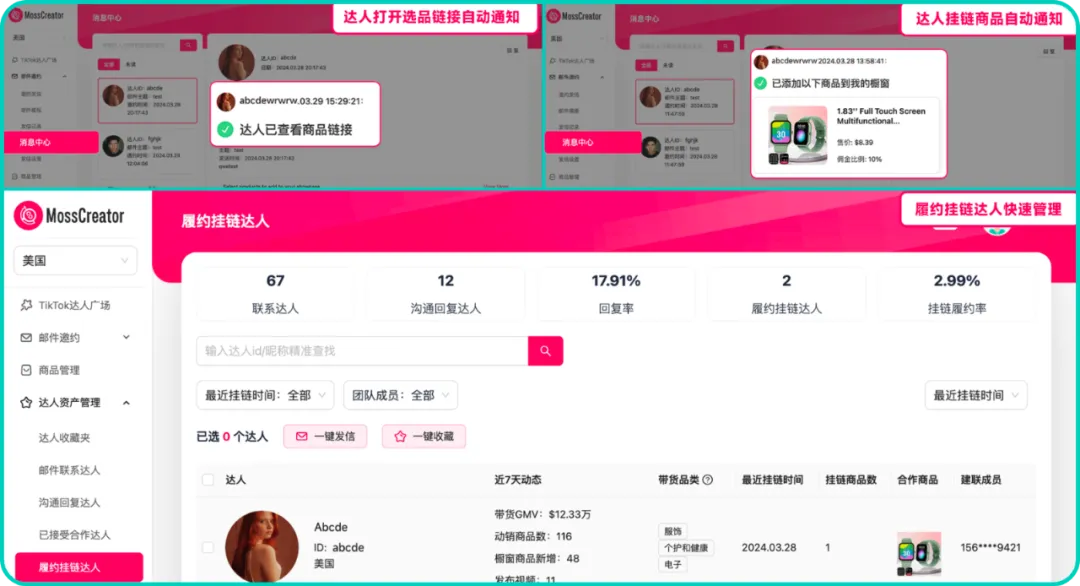Open the 最近挂链时间：全部 filter dropdown

pos(265,395)
